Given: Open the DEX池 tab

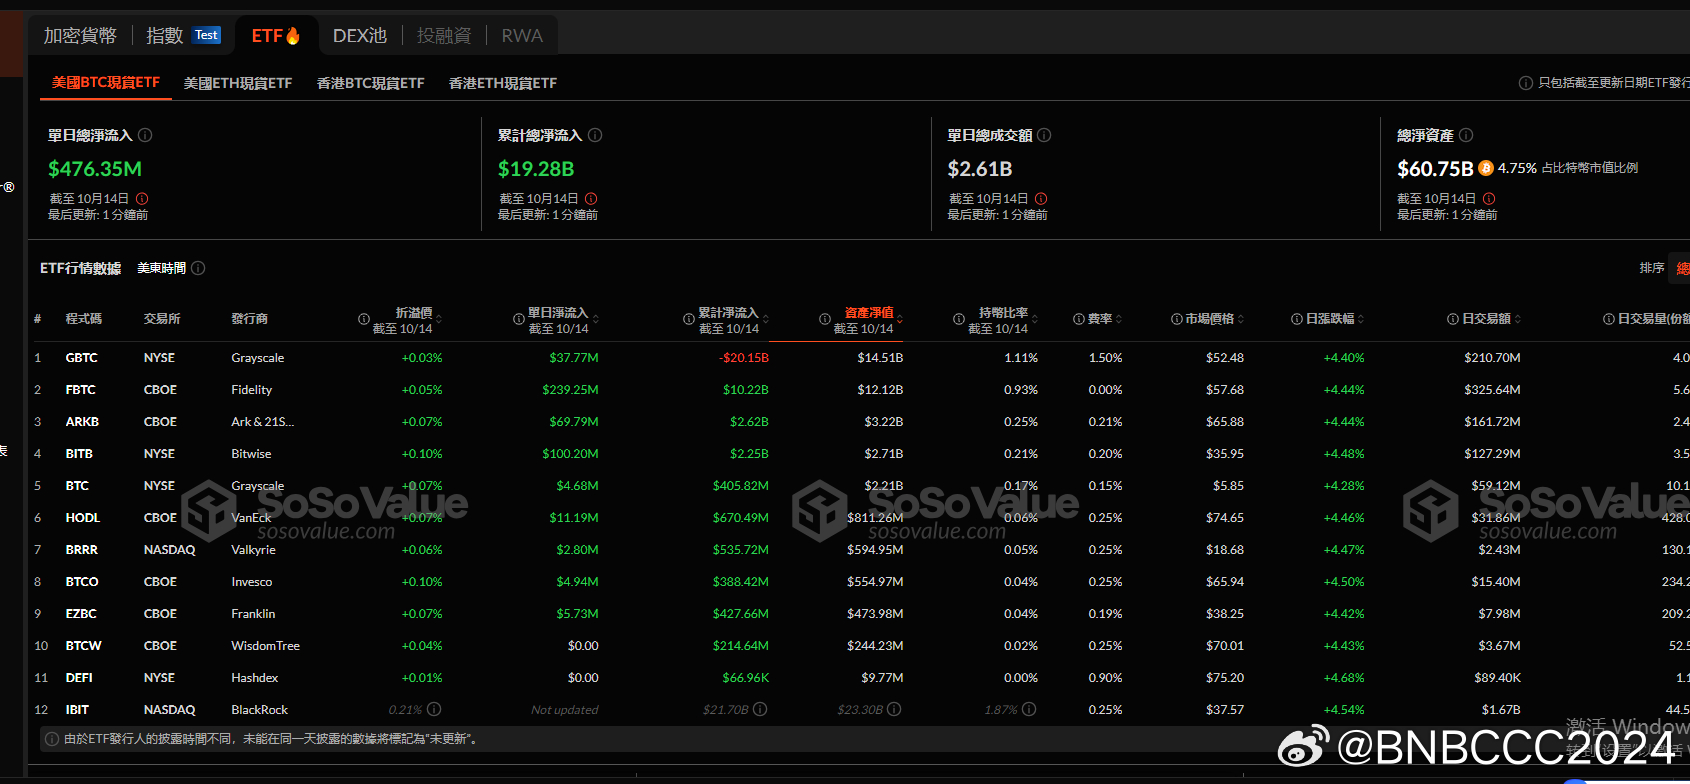Looking at the screenshot, I should [x=360, y=36].
